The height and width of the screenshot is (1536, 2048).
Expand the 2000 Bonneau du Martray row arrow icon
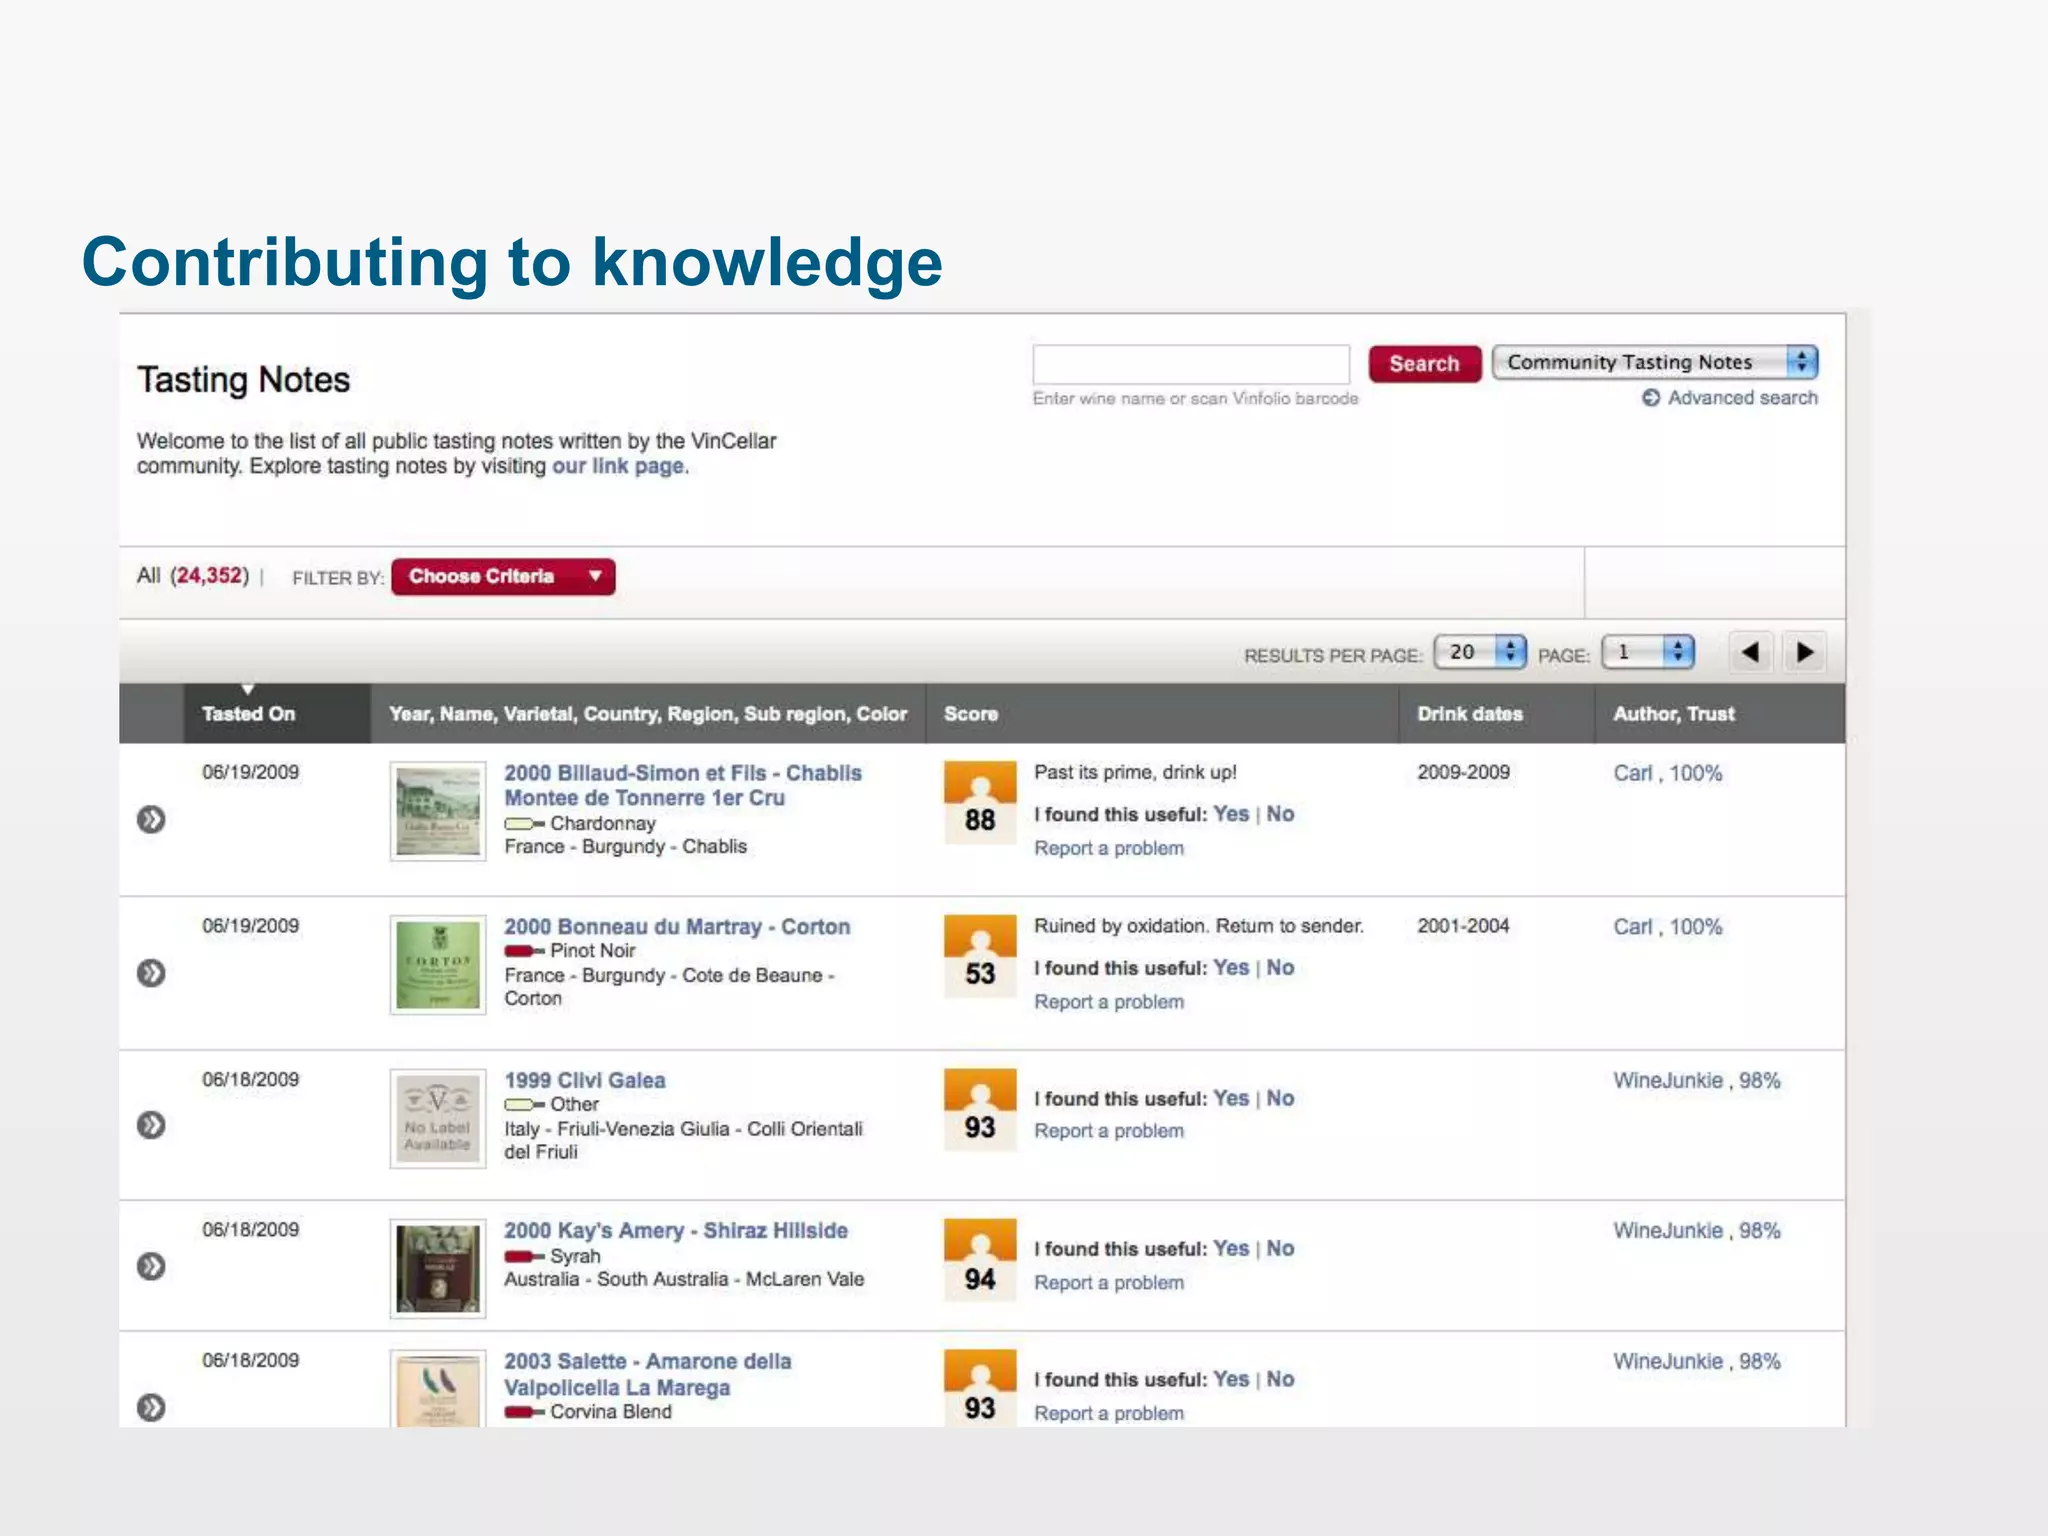(x=151, y=973)
